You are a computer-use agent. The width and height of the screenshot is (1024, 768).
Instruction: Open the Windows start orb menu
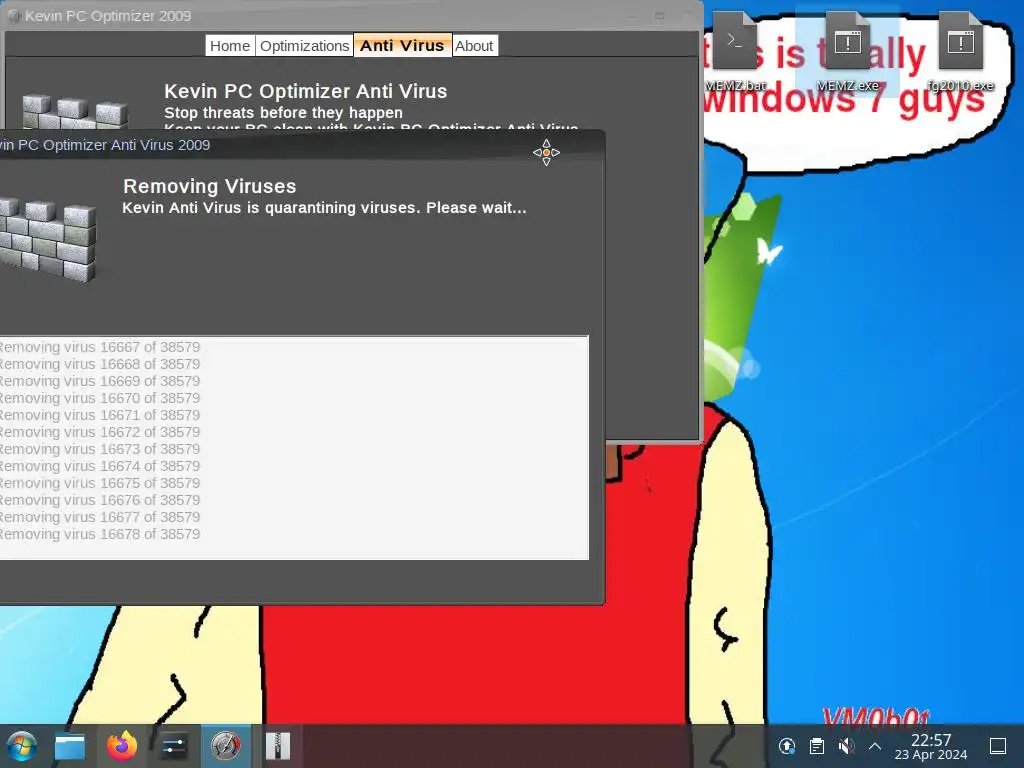point(22,746)
